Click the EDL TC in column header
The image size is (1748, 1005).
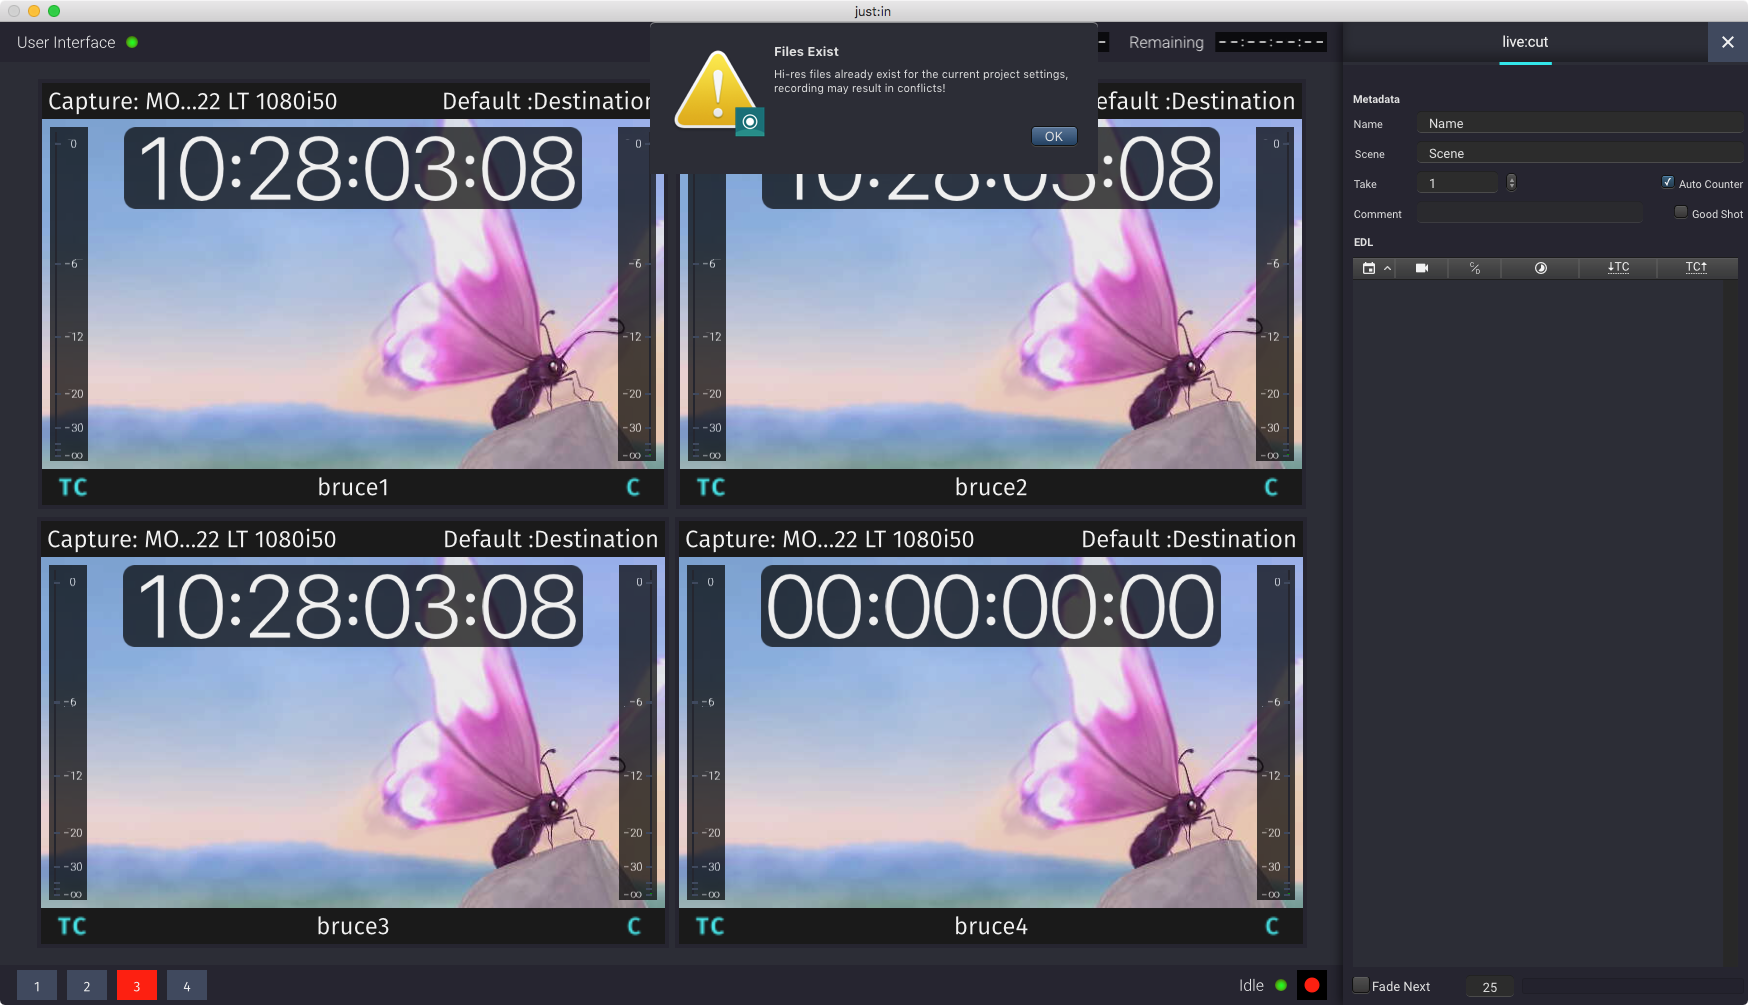click(x=1618, y=268)
